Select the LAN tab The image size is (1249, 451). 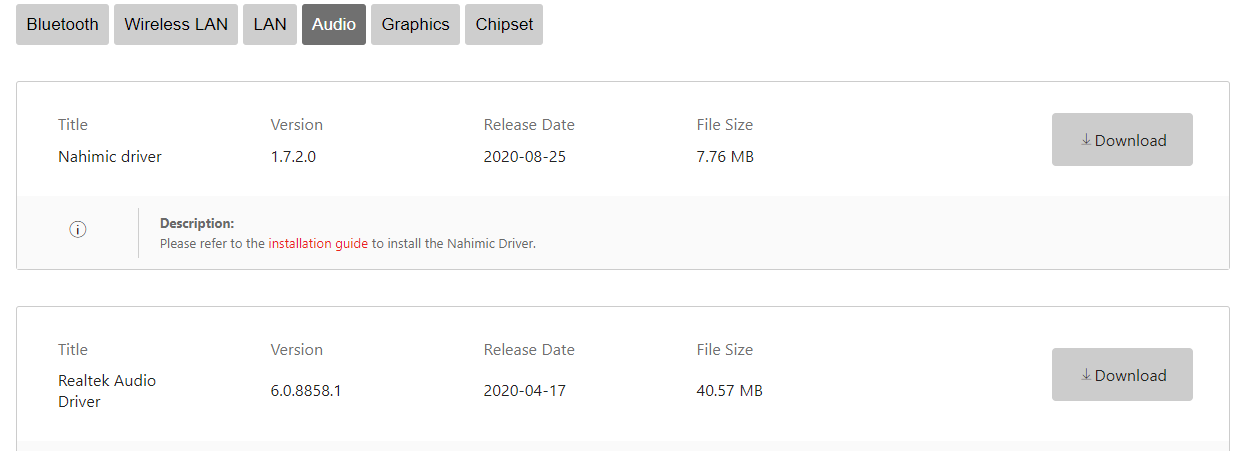270,25
